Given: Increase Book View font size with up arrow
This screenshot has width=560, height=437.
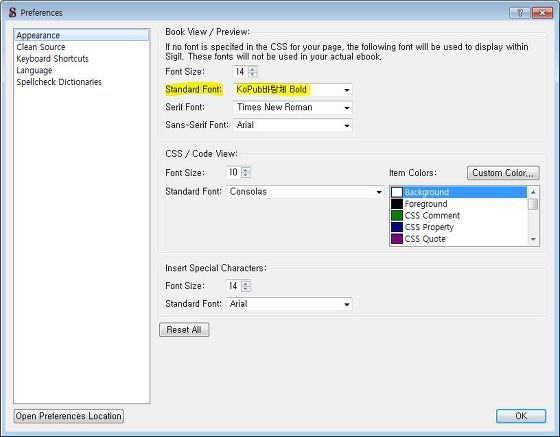Looking at the screenshot, I should pyautogui.click(x=252, y=69).
